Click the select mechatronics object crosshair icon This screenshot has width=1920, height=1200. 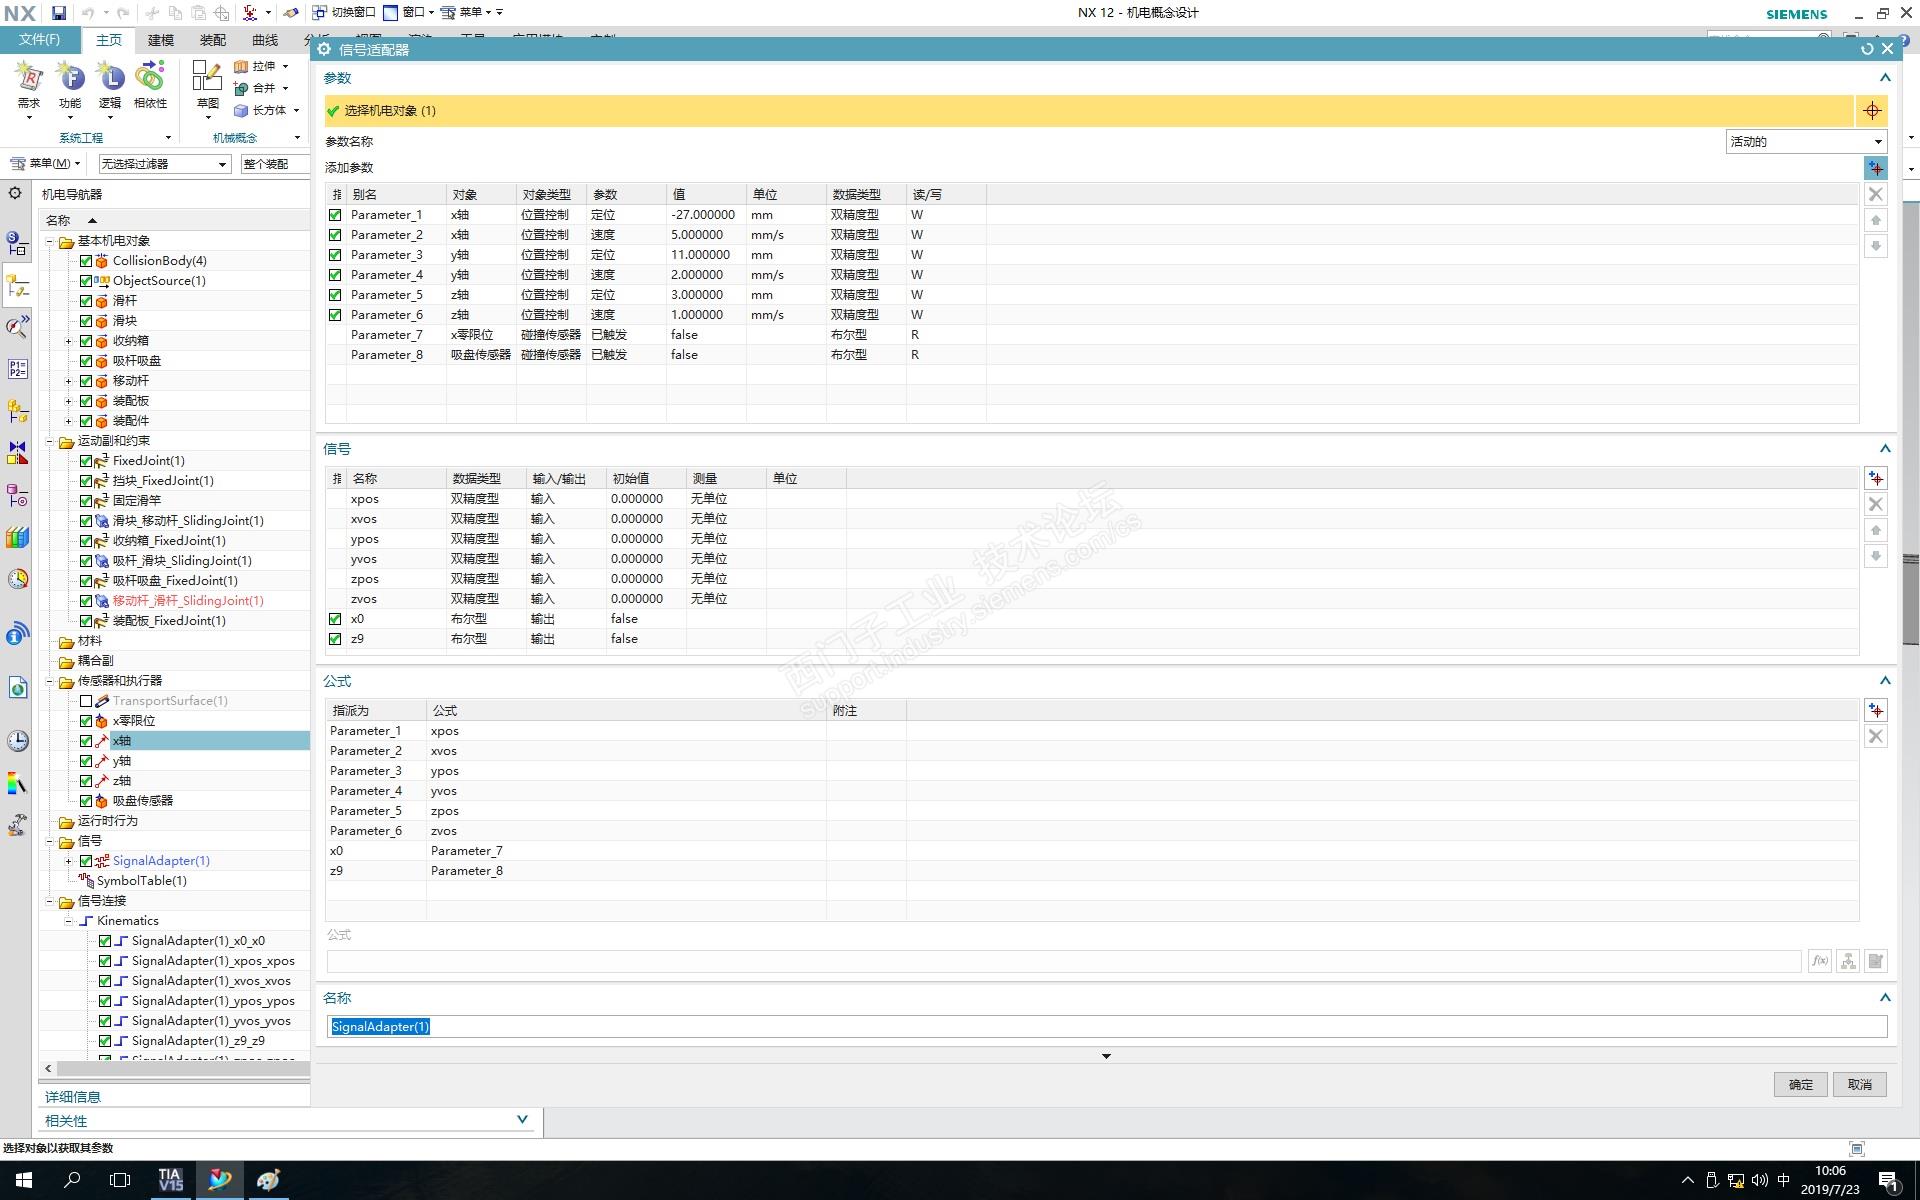pyautogui.click(x=1872, y=111)
